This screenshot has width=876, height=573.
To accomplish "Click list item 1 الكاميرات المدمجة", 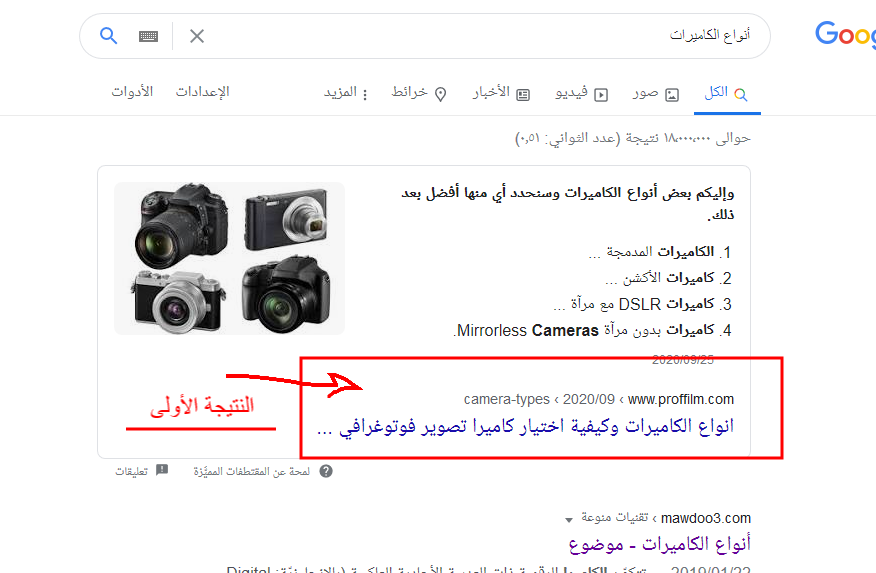I will [659, 252].
